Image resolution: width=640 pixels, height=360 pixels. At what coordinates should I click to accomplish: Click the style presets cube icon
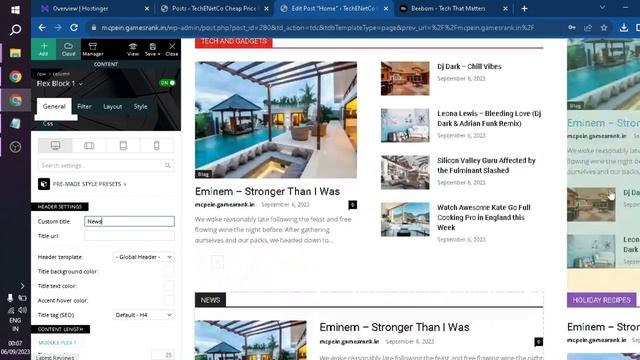(44, 184)
